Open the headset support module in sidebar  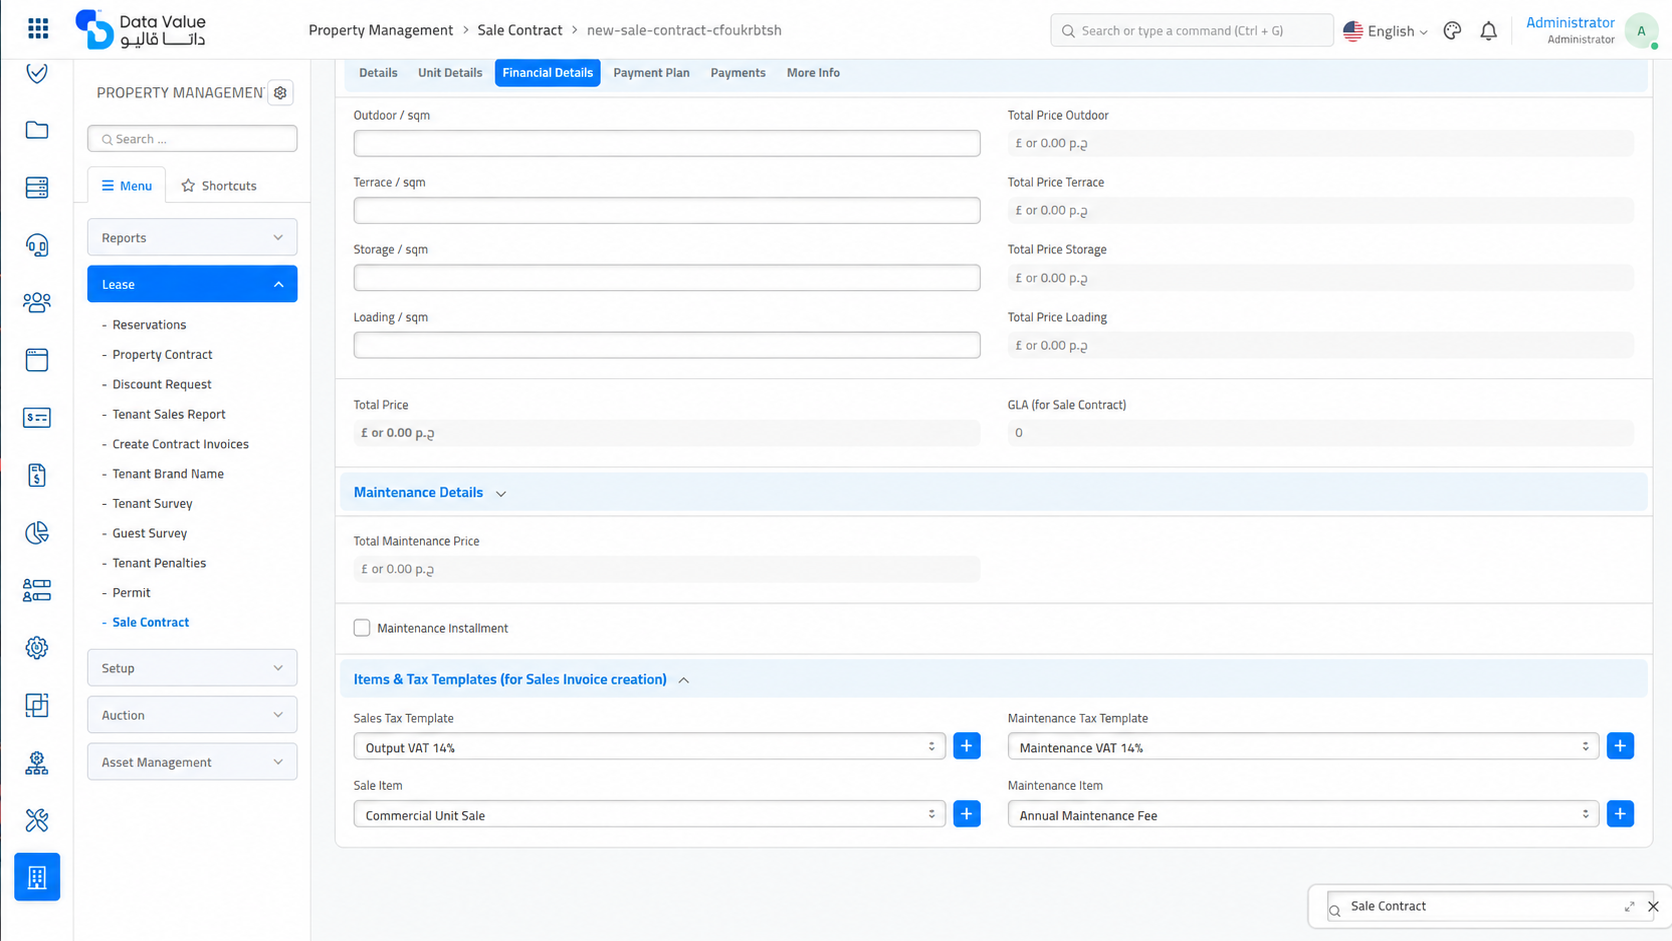(x=37, y=245)
